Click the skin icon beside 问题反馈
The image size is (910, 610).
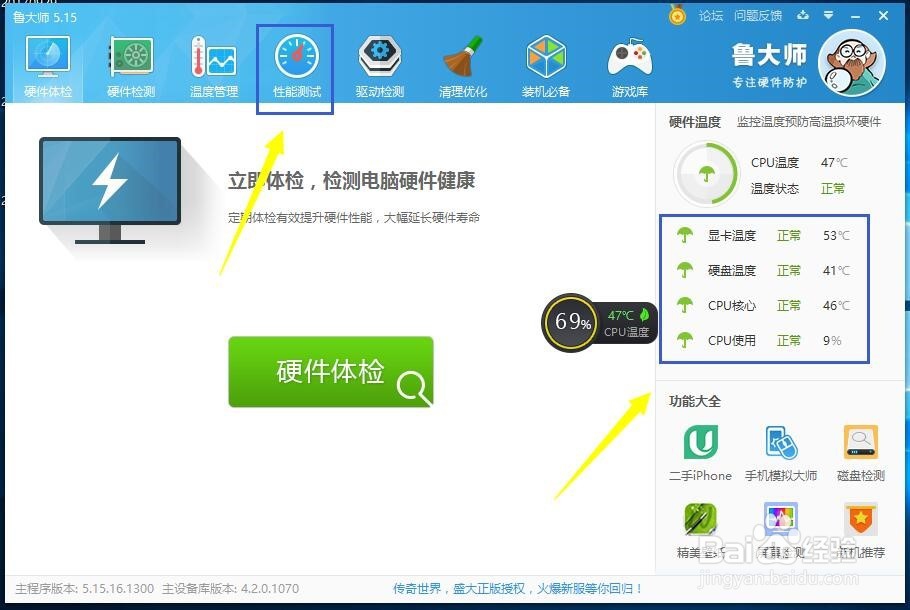click(803, 15)
